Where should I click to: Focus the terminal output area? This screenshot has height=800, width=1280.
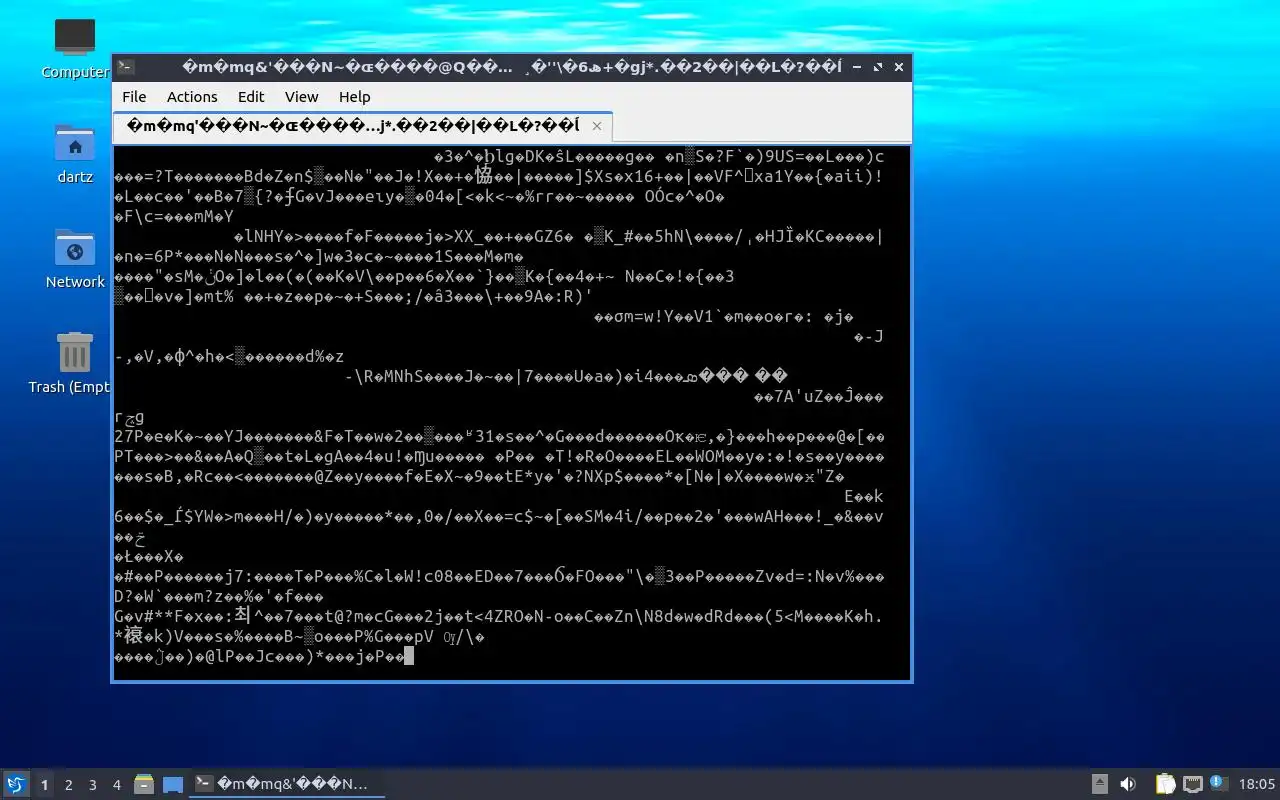click(512, 412)
